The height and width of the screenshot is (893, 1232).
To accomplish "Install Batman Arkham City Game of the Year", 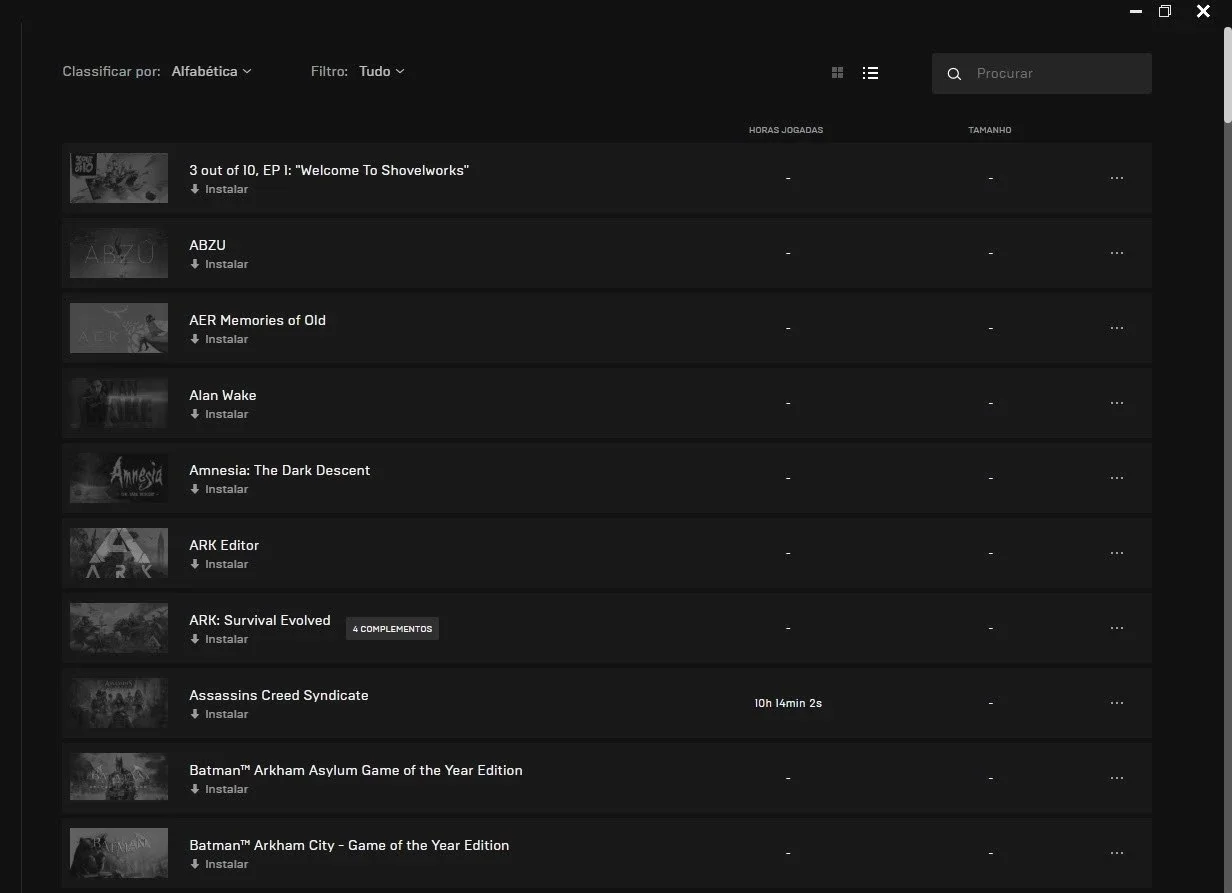I will point(219,864).
